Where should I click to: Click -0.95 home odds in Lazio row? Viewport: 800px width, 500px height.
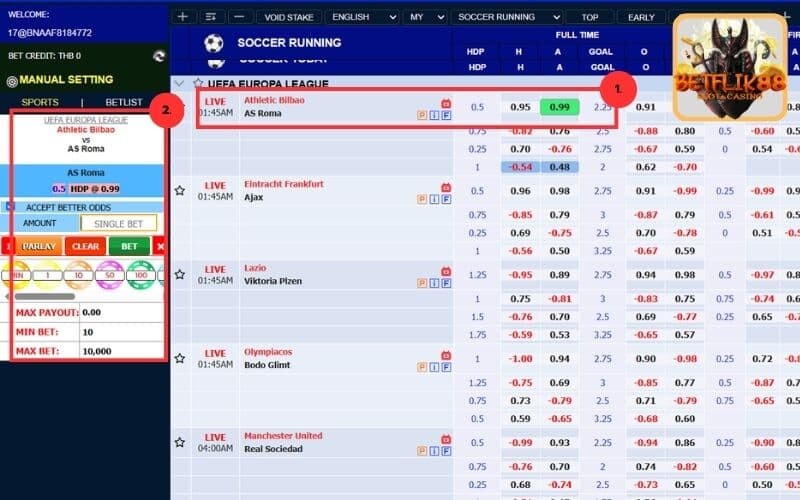520,274
